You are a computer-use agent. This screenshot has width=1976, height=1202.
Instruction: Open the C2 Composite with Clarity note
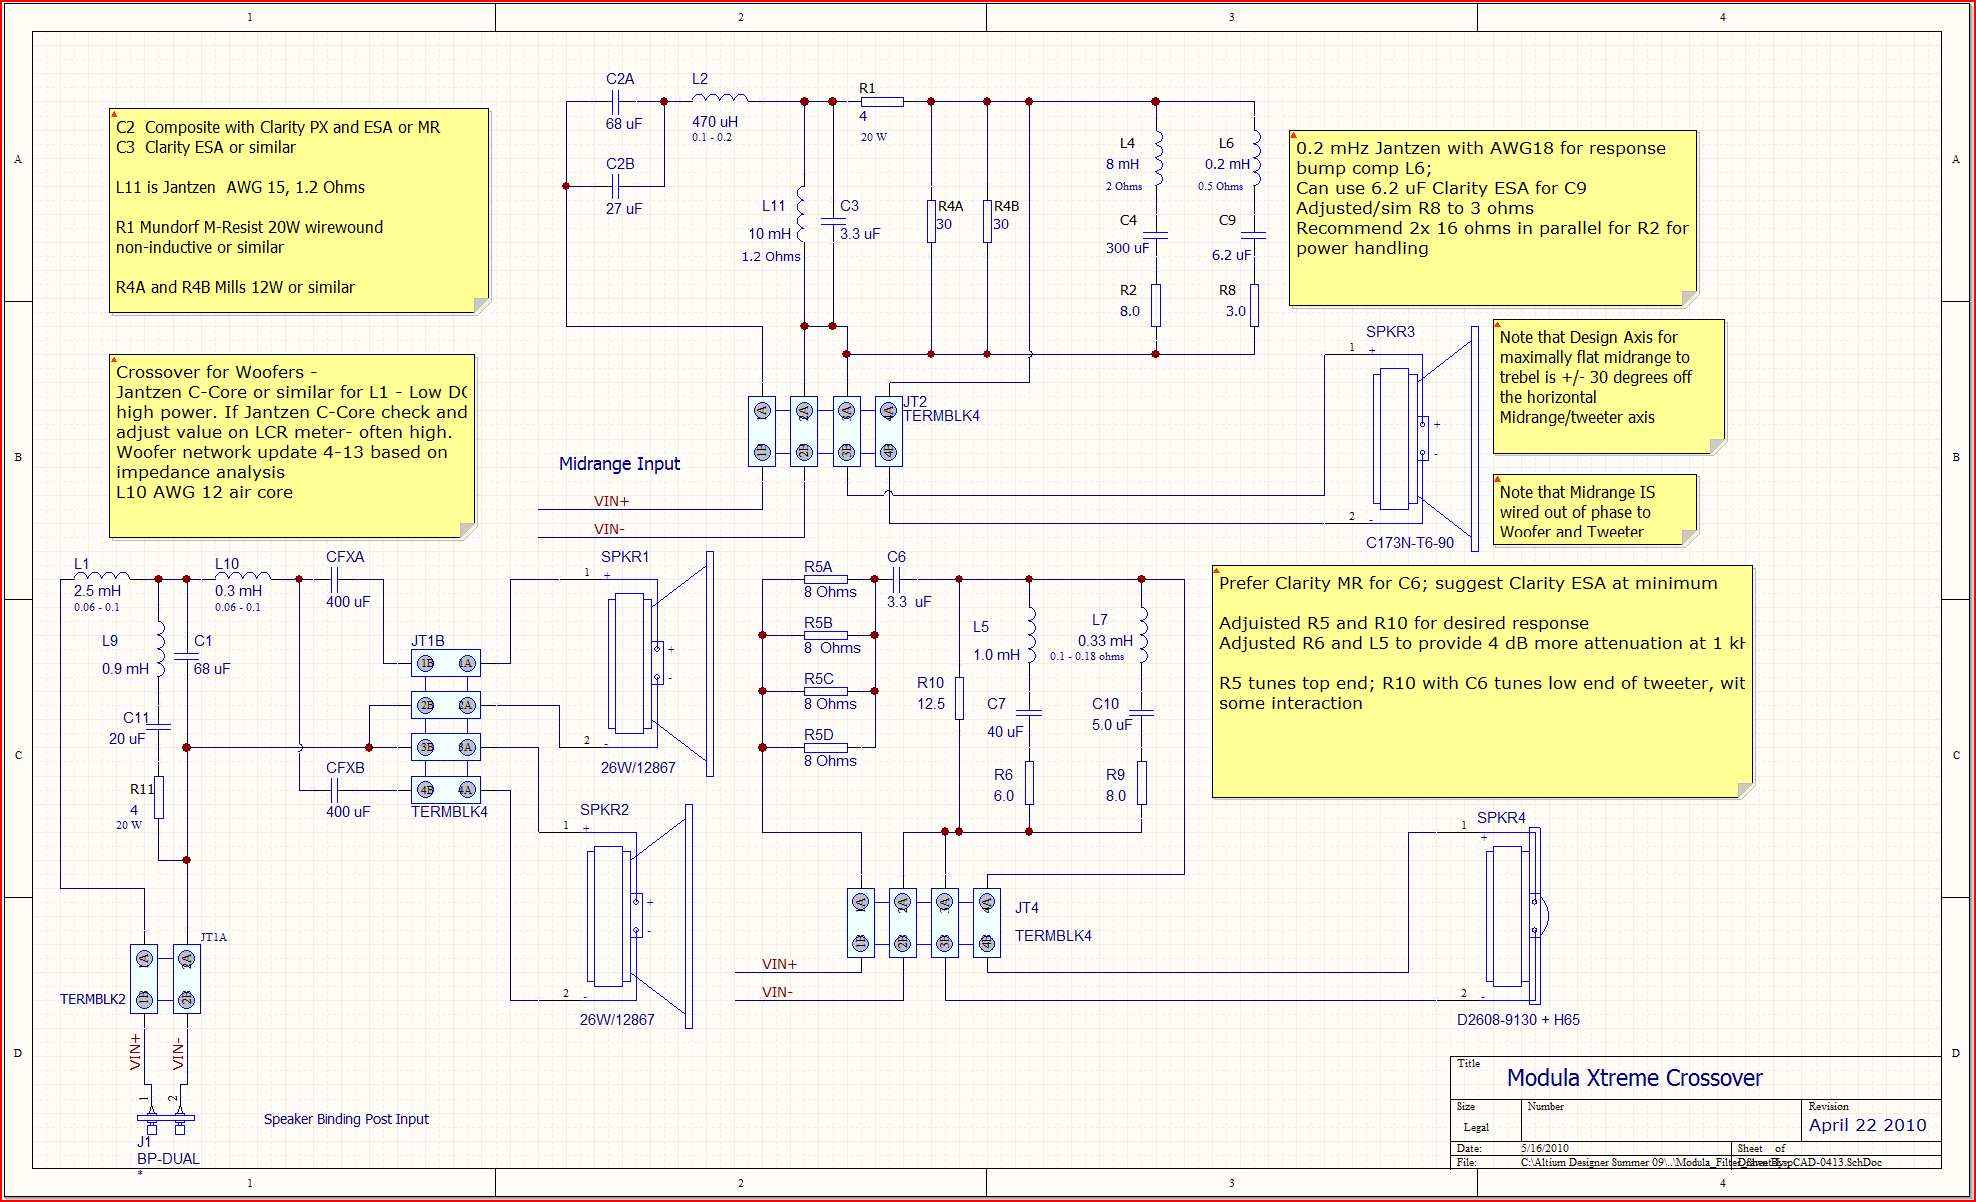299,210
